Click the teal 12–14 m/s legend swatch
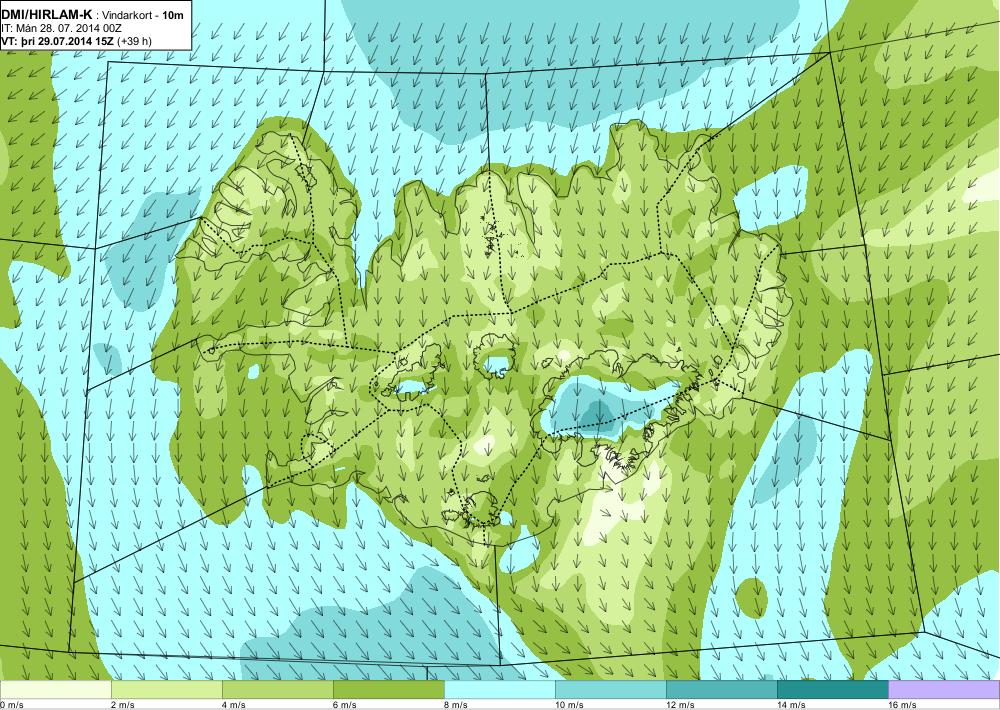The width and height of the screenshot is (1000, 710). click(722, 690)
